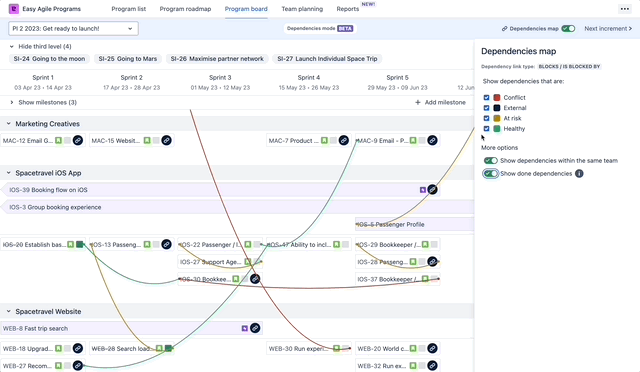Select the Program board tab
This screenshot has width=640, height=372.
pyautogui.click(x=246, y=9)
